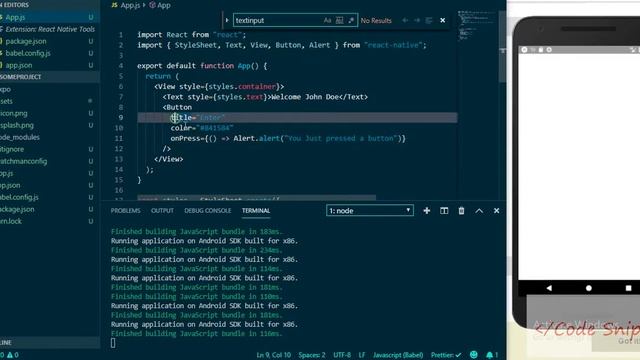Click 'Ln 9, Col 10' status entry
This screenshot has width=640, height=360.
(x=273, y=355)
